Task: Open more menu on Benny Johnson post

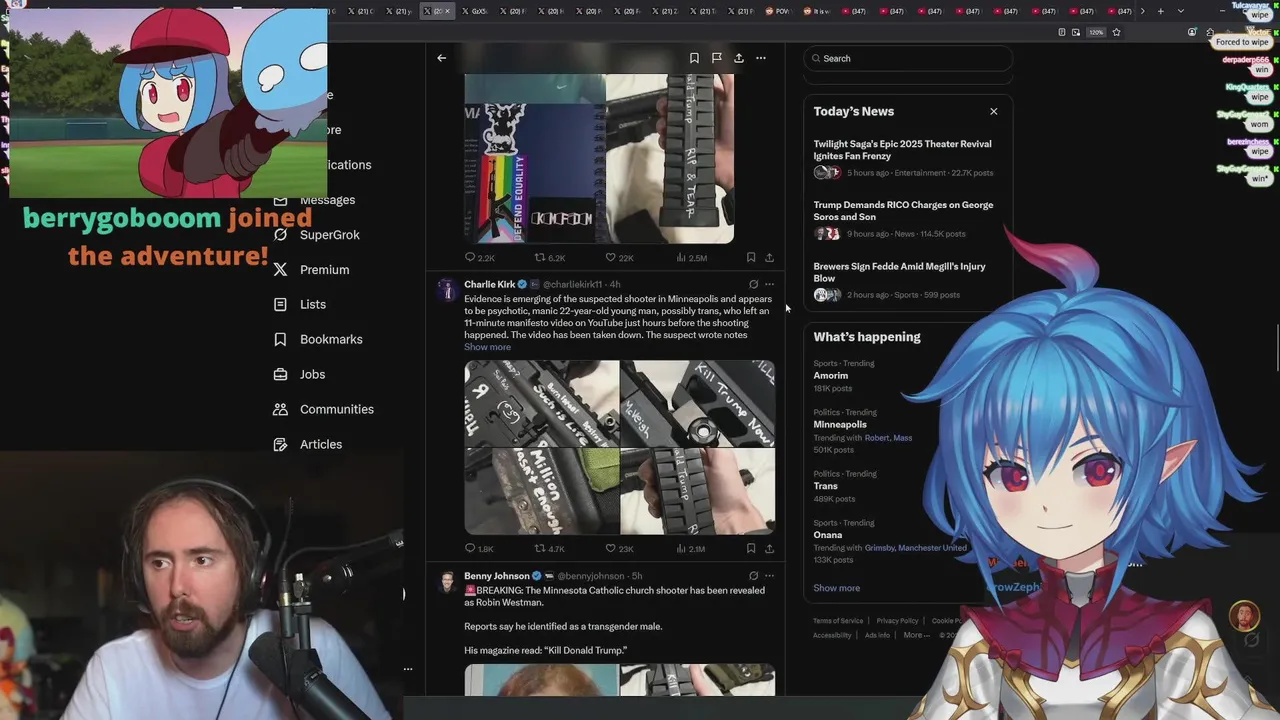Action: click(x=769, y=576)
